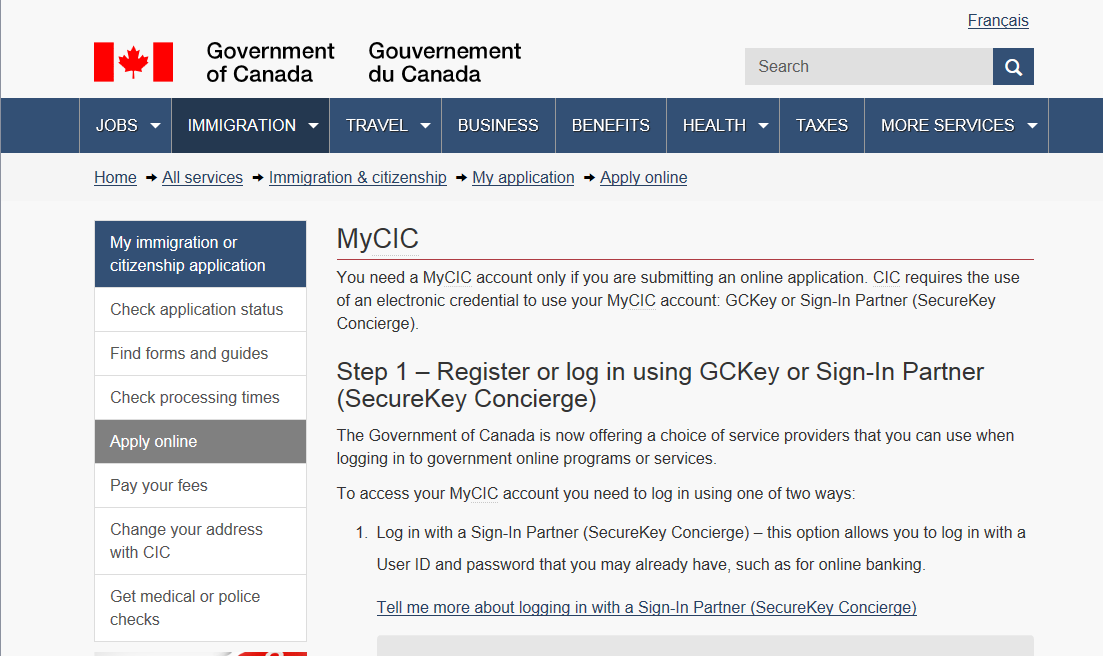This screenshot has width=1103, height=656.
Task: Open the Immigration menu
Action: (250, 125)
